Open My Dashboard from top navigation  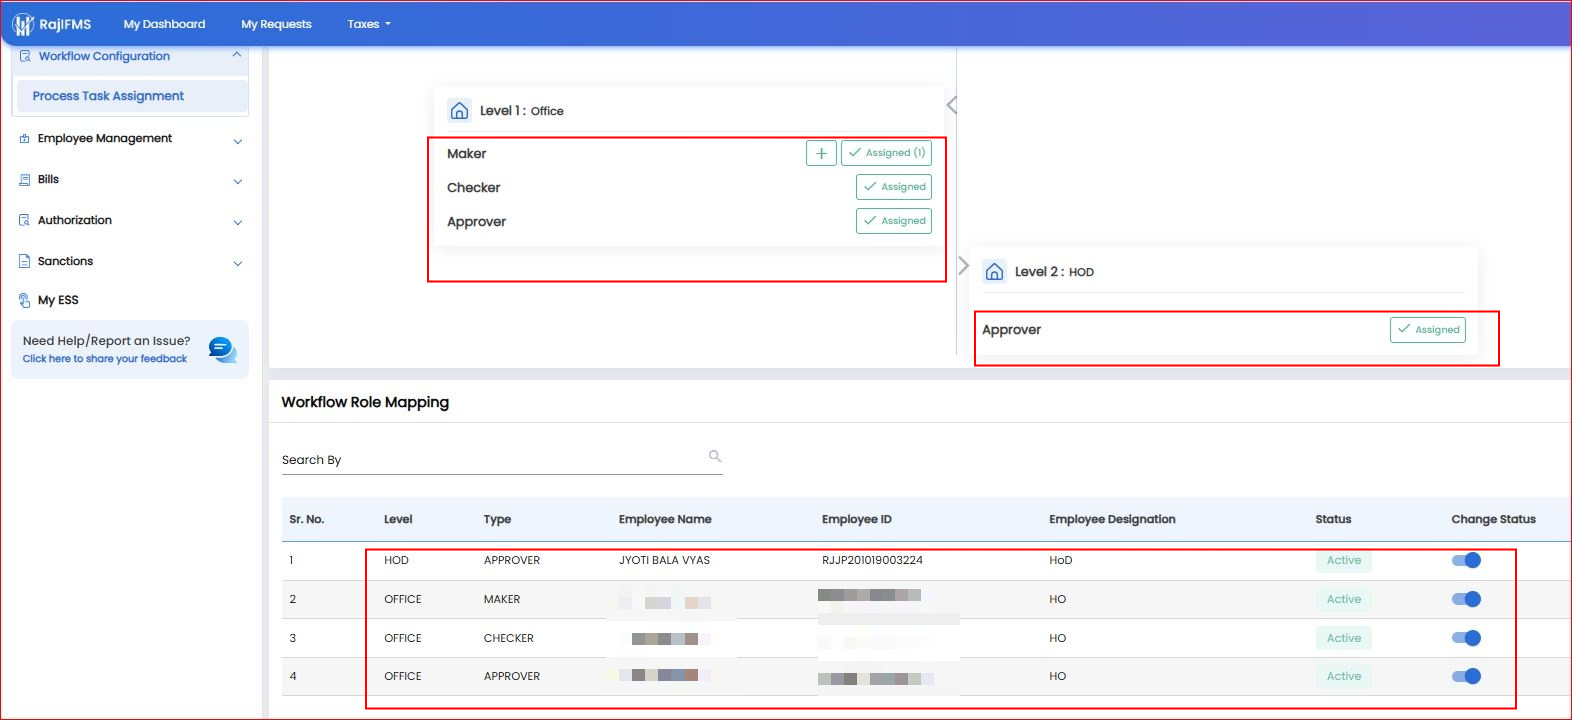[164, 24]
